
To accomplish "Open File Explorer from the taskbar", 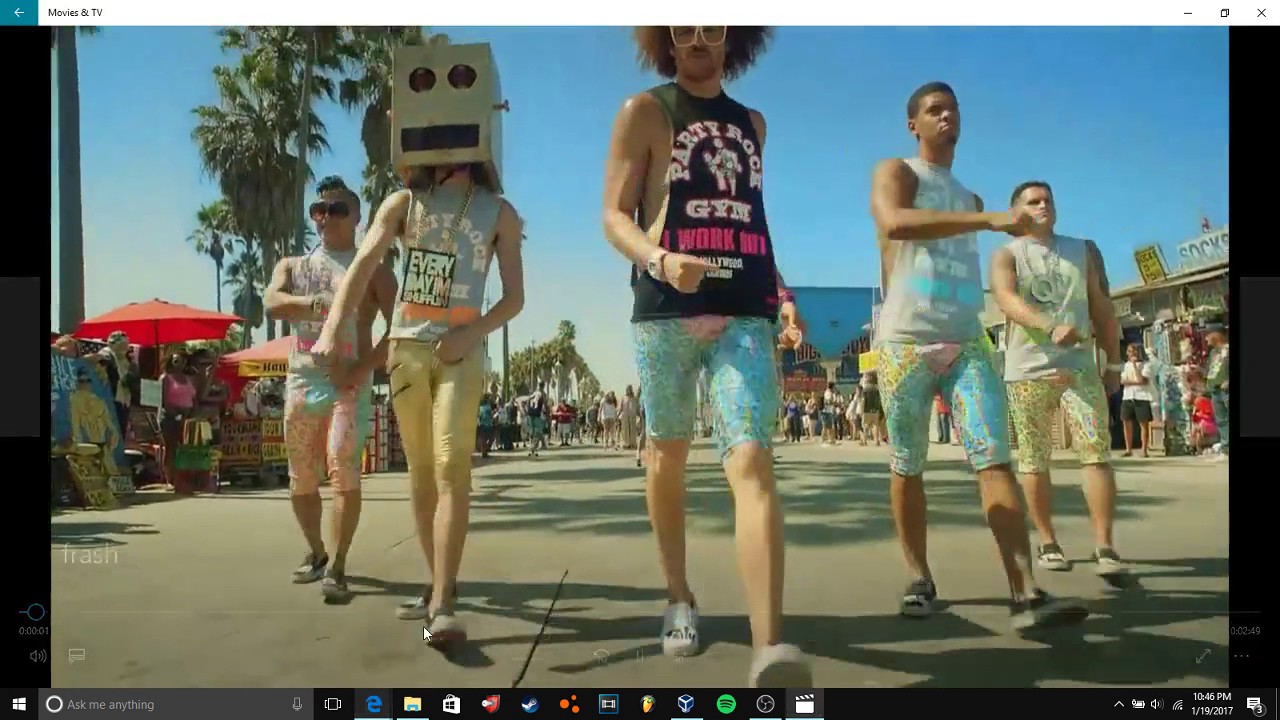I will 412,704.
